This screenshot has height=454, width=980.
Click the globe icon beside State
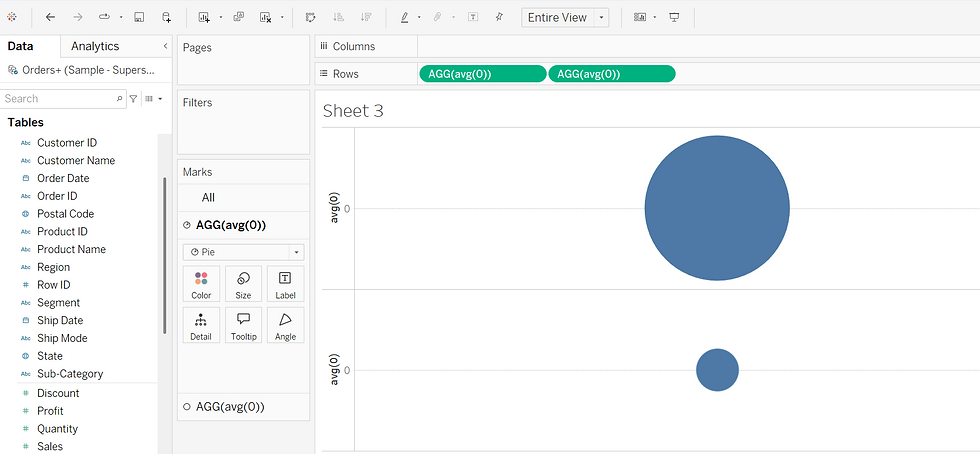(x=26, y=356)
